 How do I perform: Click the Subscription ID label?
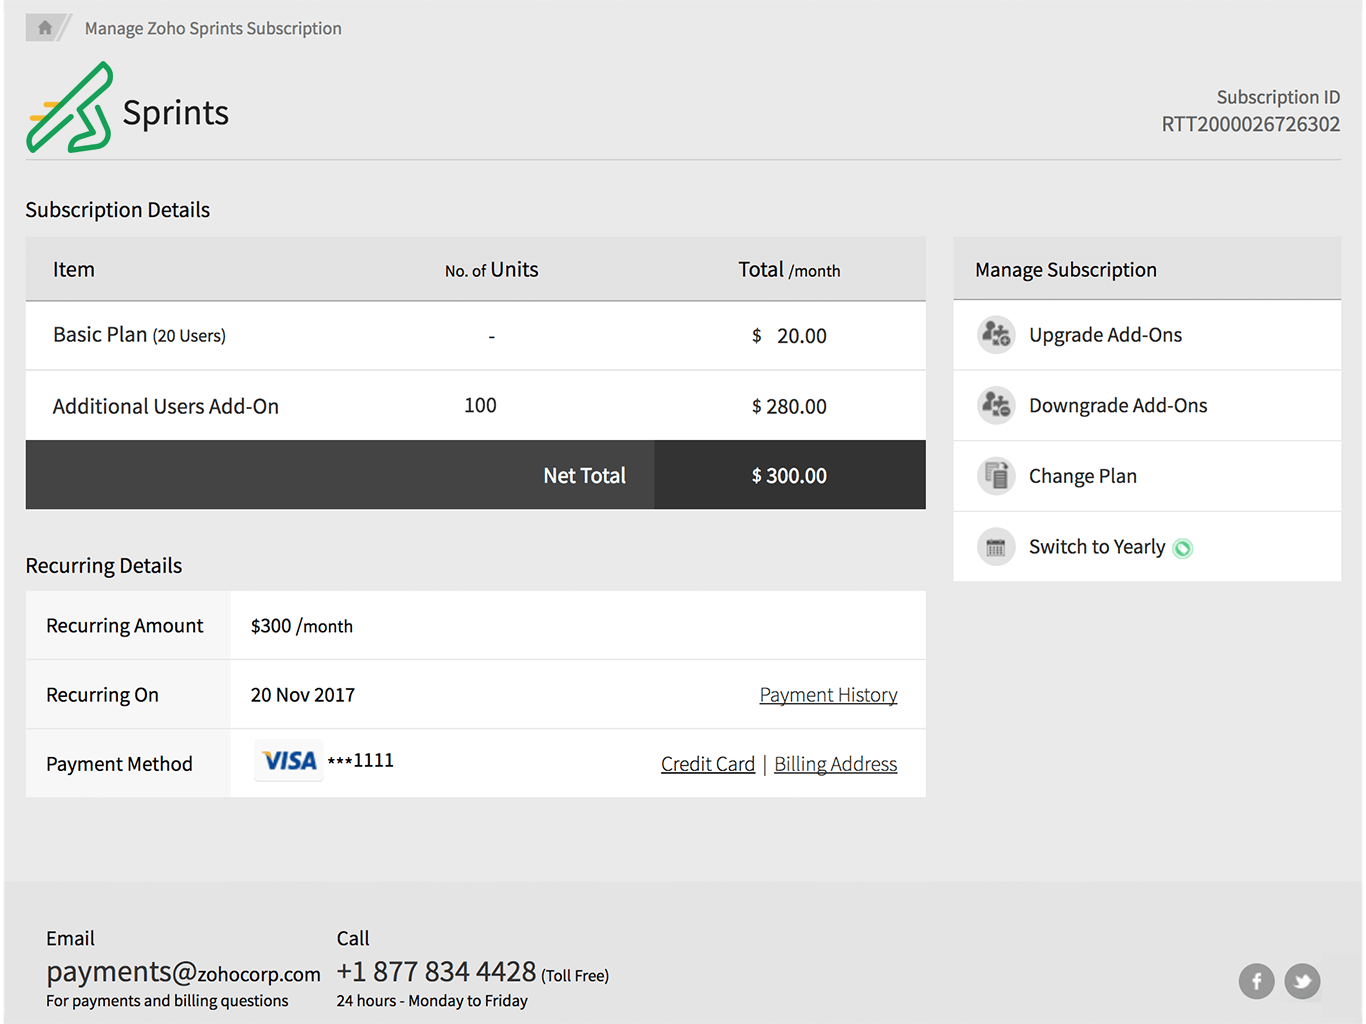[1278, 97]
